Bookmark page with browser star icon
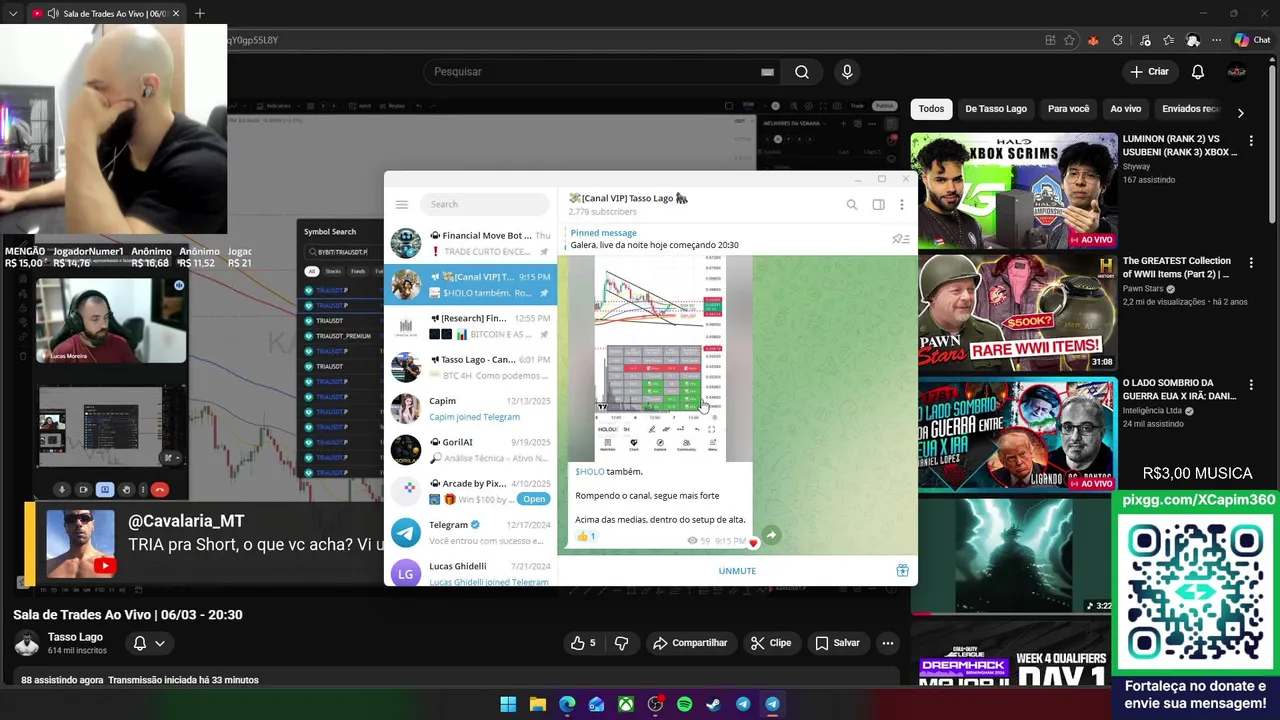This screenshot has height=720, width=1280. 1070,40
